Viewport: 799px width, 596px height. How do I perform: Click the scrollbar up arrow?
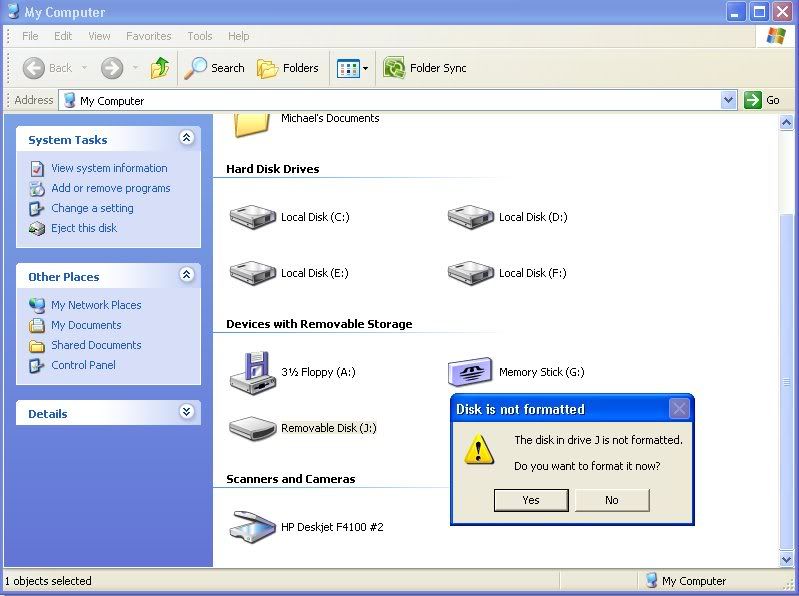pos(786,123)
